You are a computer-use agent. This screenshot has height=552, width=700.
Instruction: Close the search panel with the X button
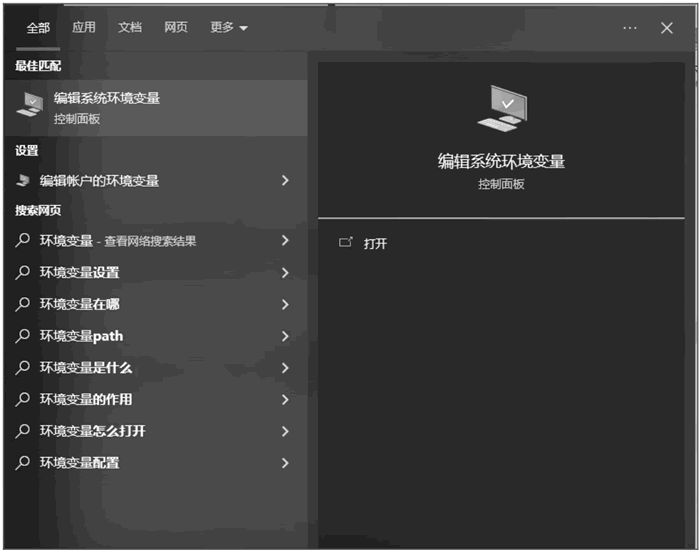point(667,28)
